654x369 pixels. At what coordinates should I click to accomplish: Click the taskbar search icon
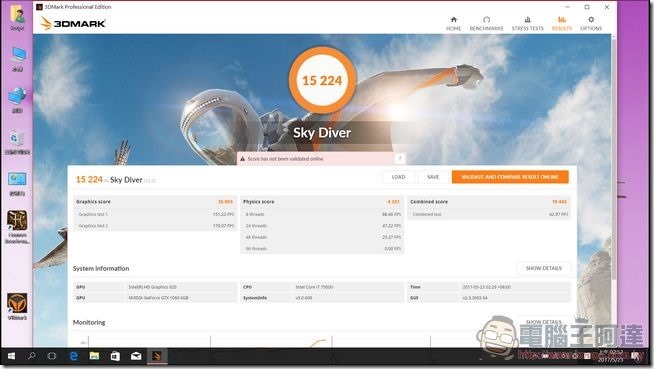click(x=31, y=356)
